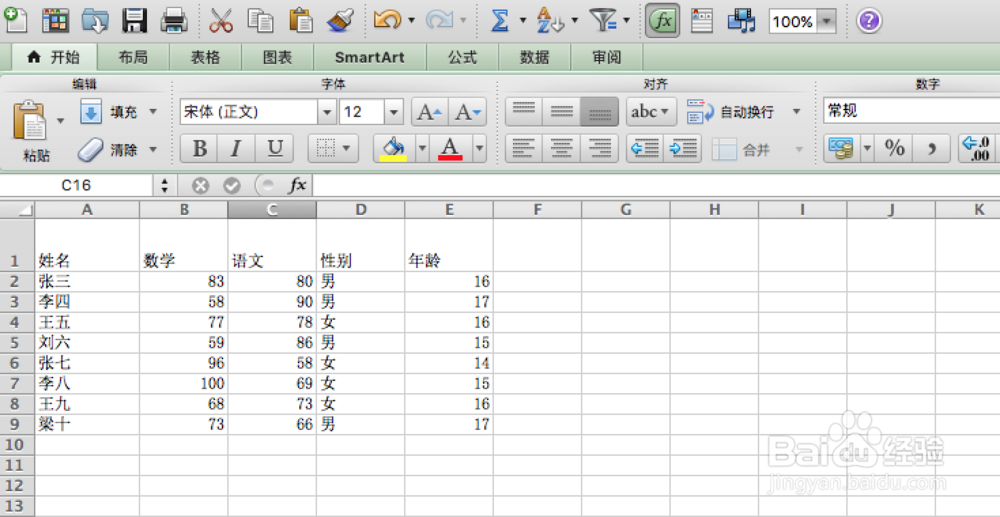Screen dimensions: 1000x517
Task: Open the abc text orientation dropdown
Action: click(651, 112)
